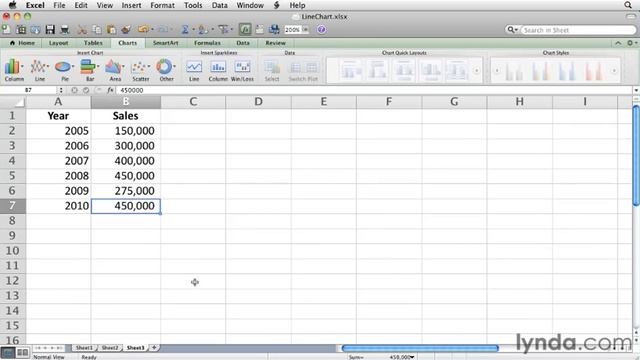
Task: Open the Insert menu
Action: (x=131, y=5)
